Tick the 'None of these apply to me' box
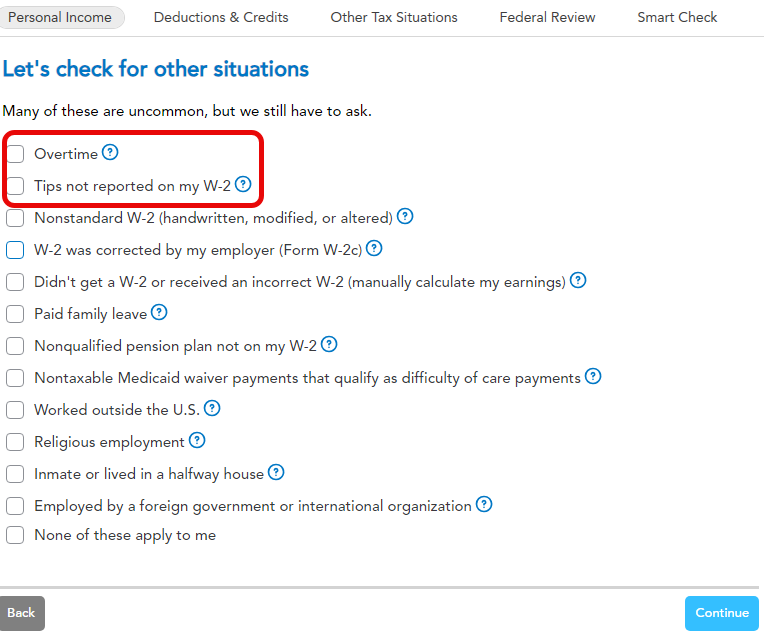764x640 pixels. 15,535
